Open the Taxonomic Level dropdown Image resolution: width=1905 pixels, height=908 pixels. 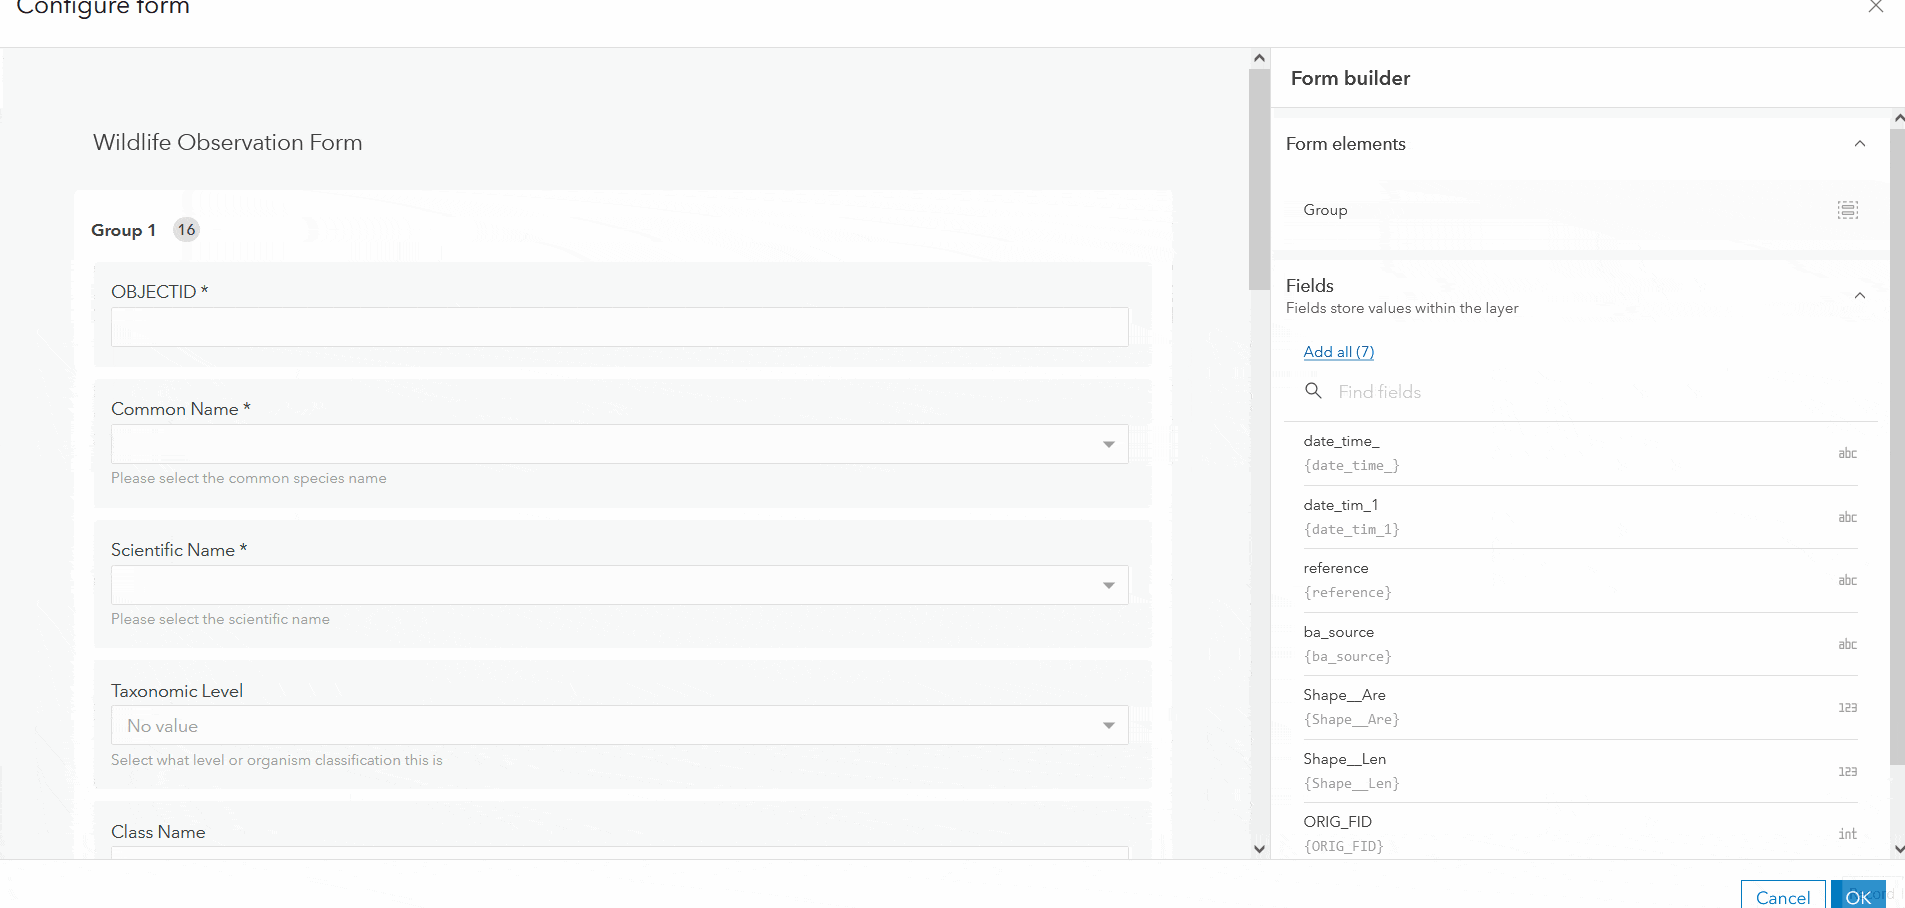[1108, 724]
